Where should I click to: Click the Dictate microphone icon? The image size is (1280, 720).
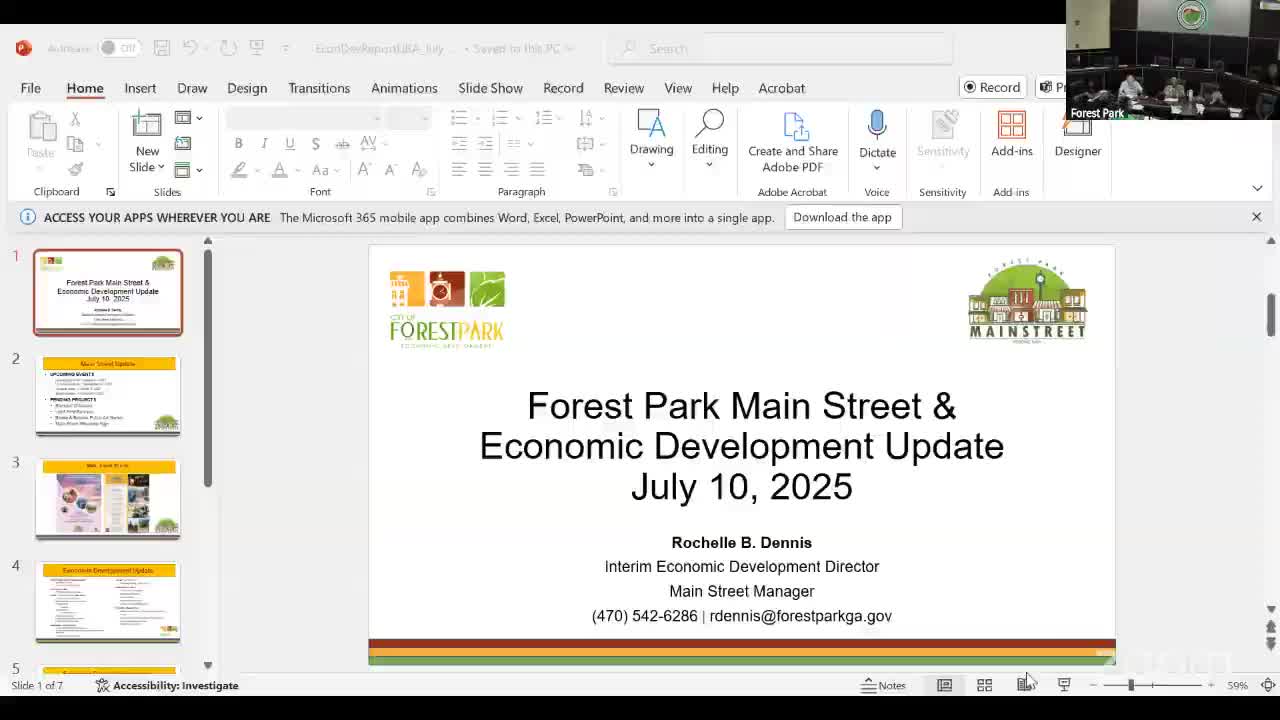pos(877,126)
